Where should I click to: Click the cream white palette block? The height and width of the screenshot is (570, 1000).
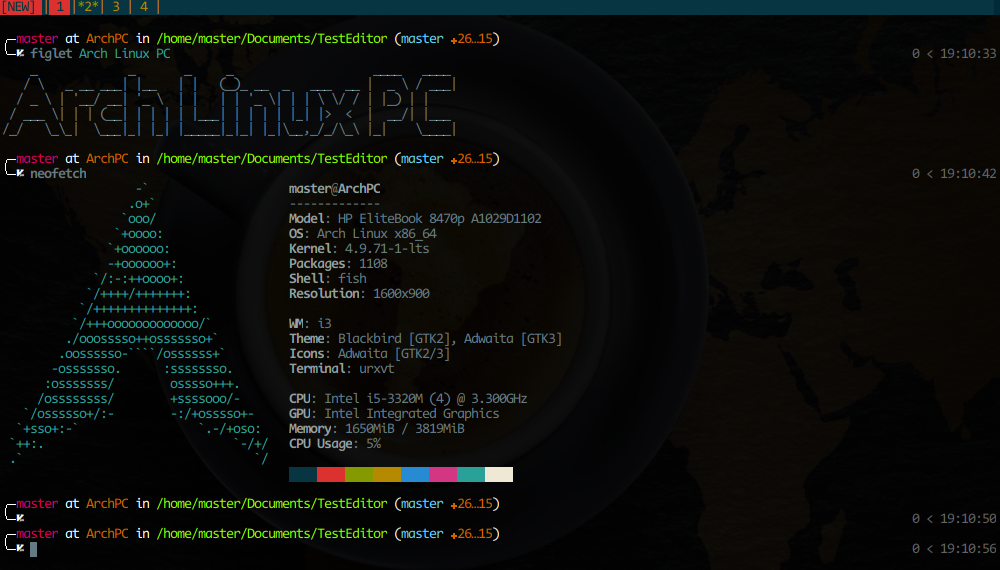[499, 474]
